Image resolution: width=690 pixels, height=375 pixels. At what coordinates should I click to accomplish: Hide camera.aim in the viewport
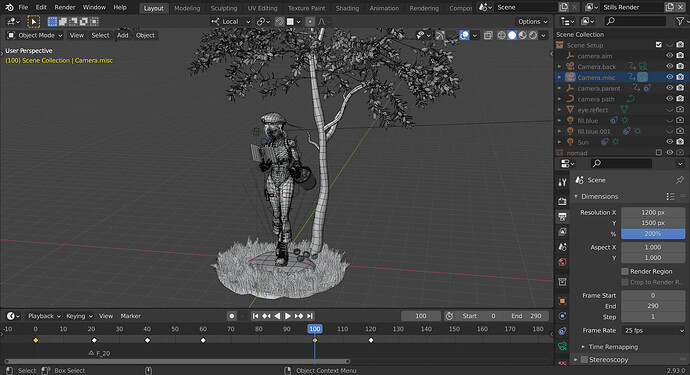coord(669,56)
